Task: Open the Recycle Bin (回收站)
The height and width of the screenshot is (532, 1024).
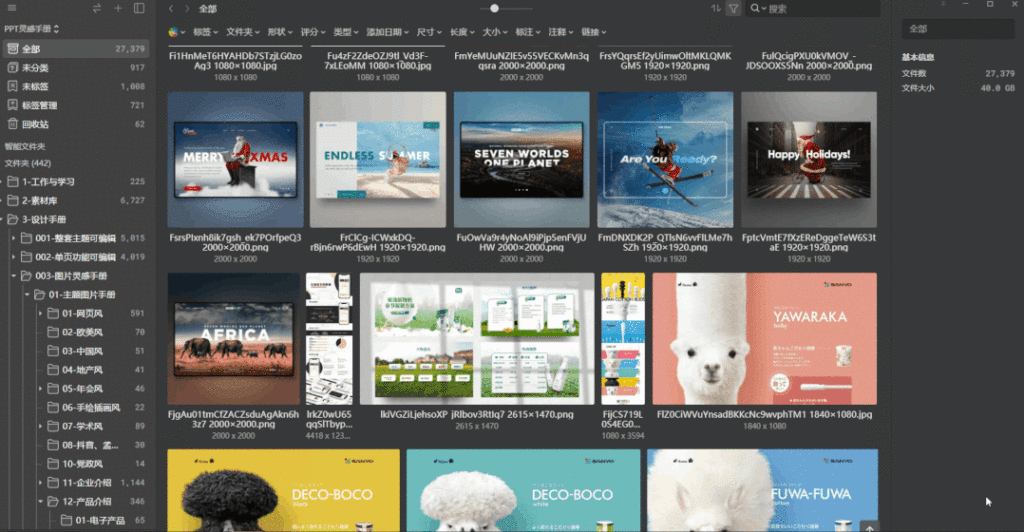Action: (x=35, y=124)
